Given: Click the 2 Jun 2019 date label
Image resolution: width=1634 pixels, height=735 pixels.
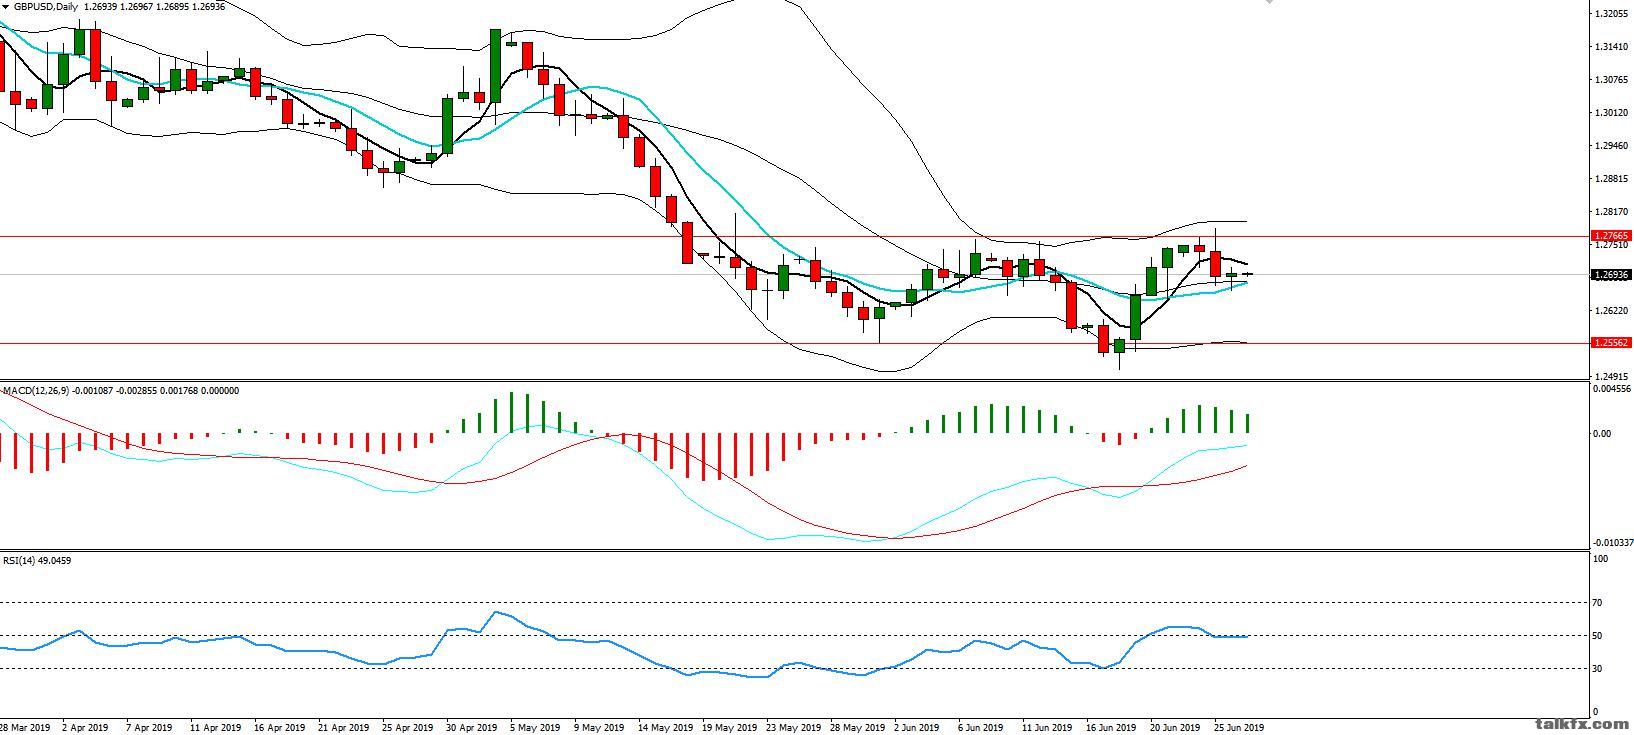Looking at the screenshot, I should 917,727.
